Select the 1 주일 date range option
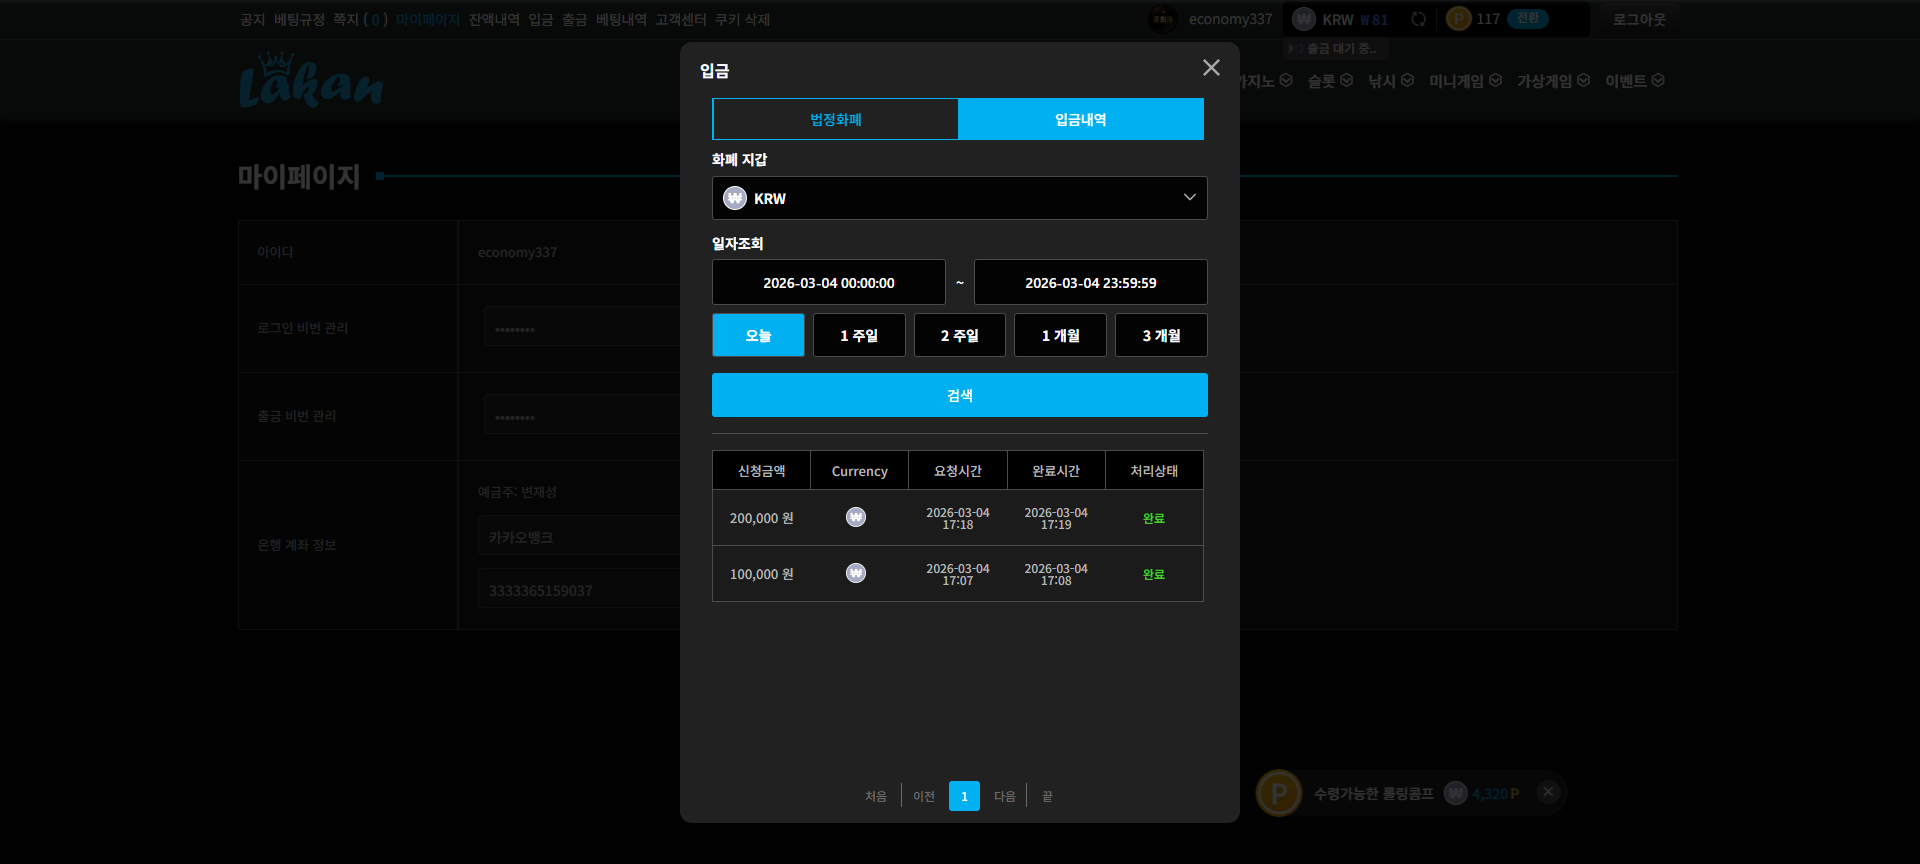 pos(859,335)
